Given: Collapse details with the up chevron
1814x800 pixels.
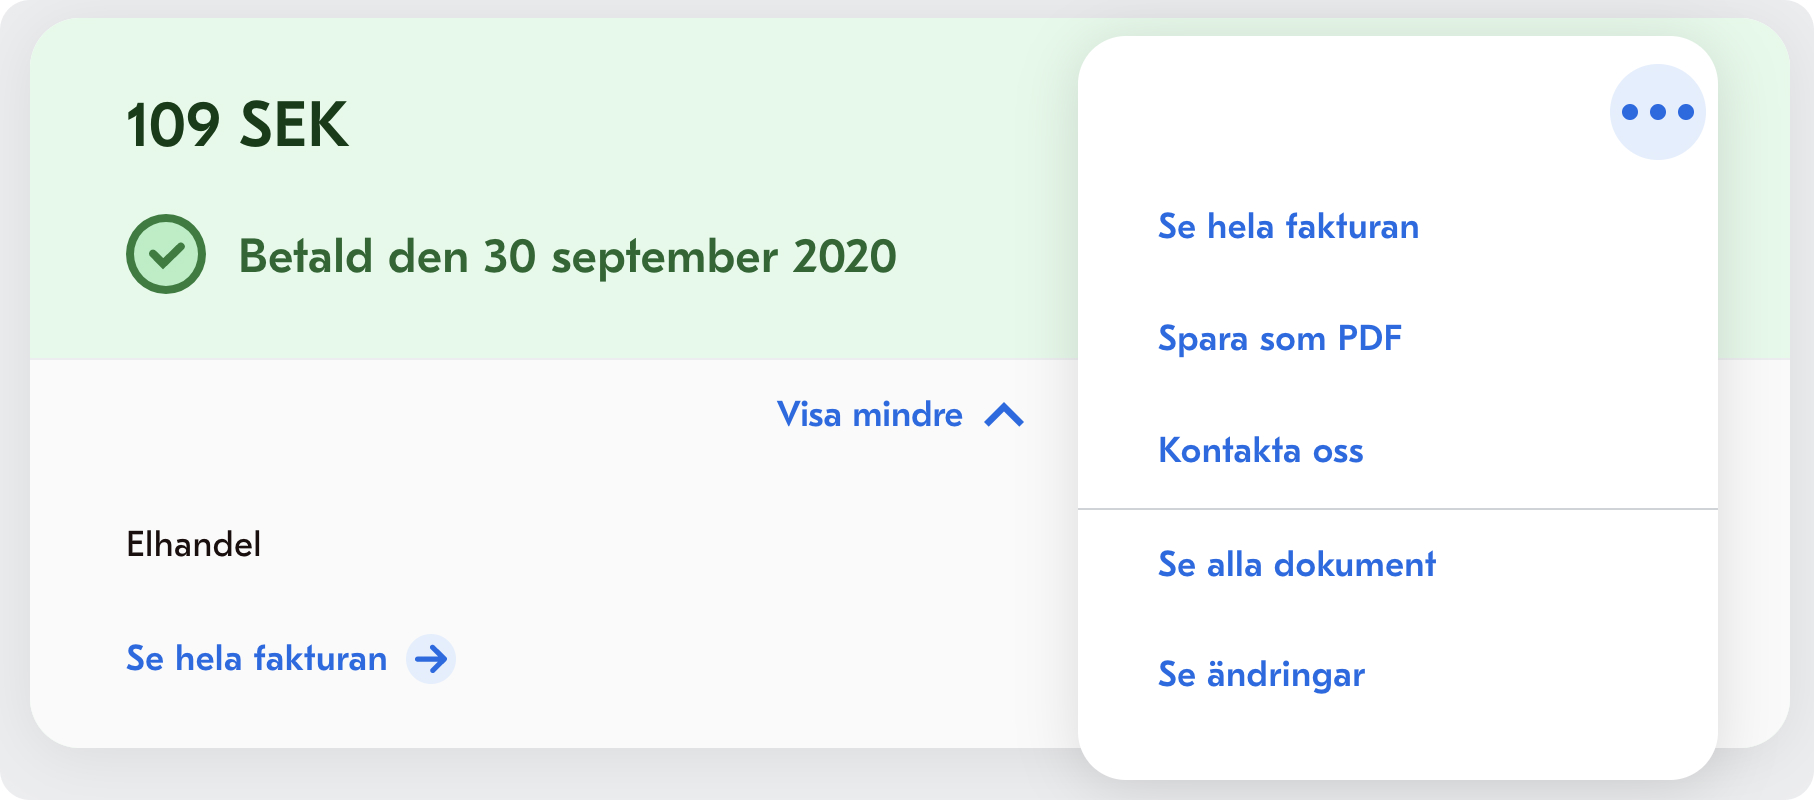Looking at the screenshot, I should [1004, 415].
